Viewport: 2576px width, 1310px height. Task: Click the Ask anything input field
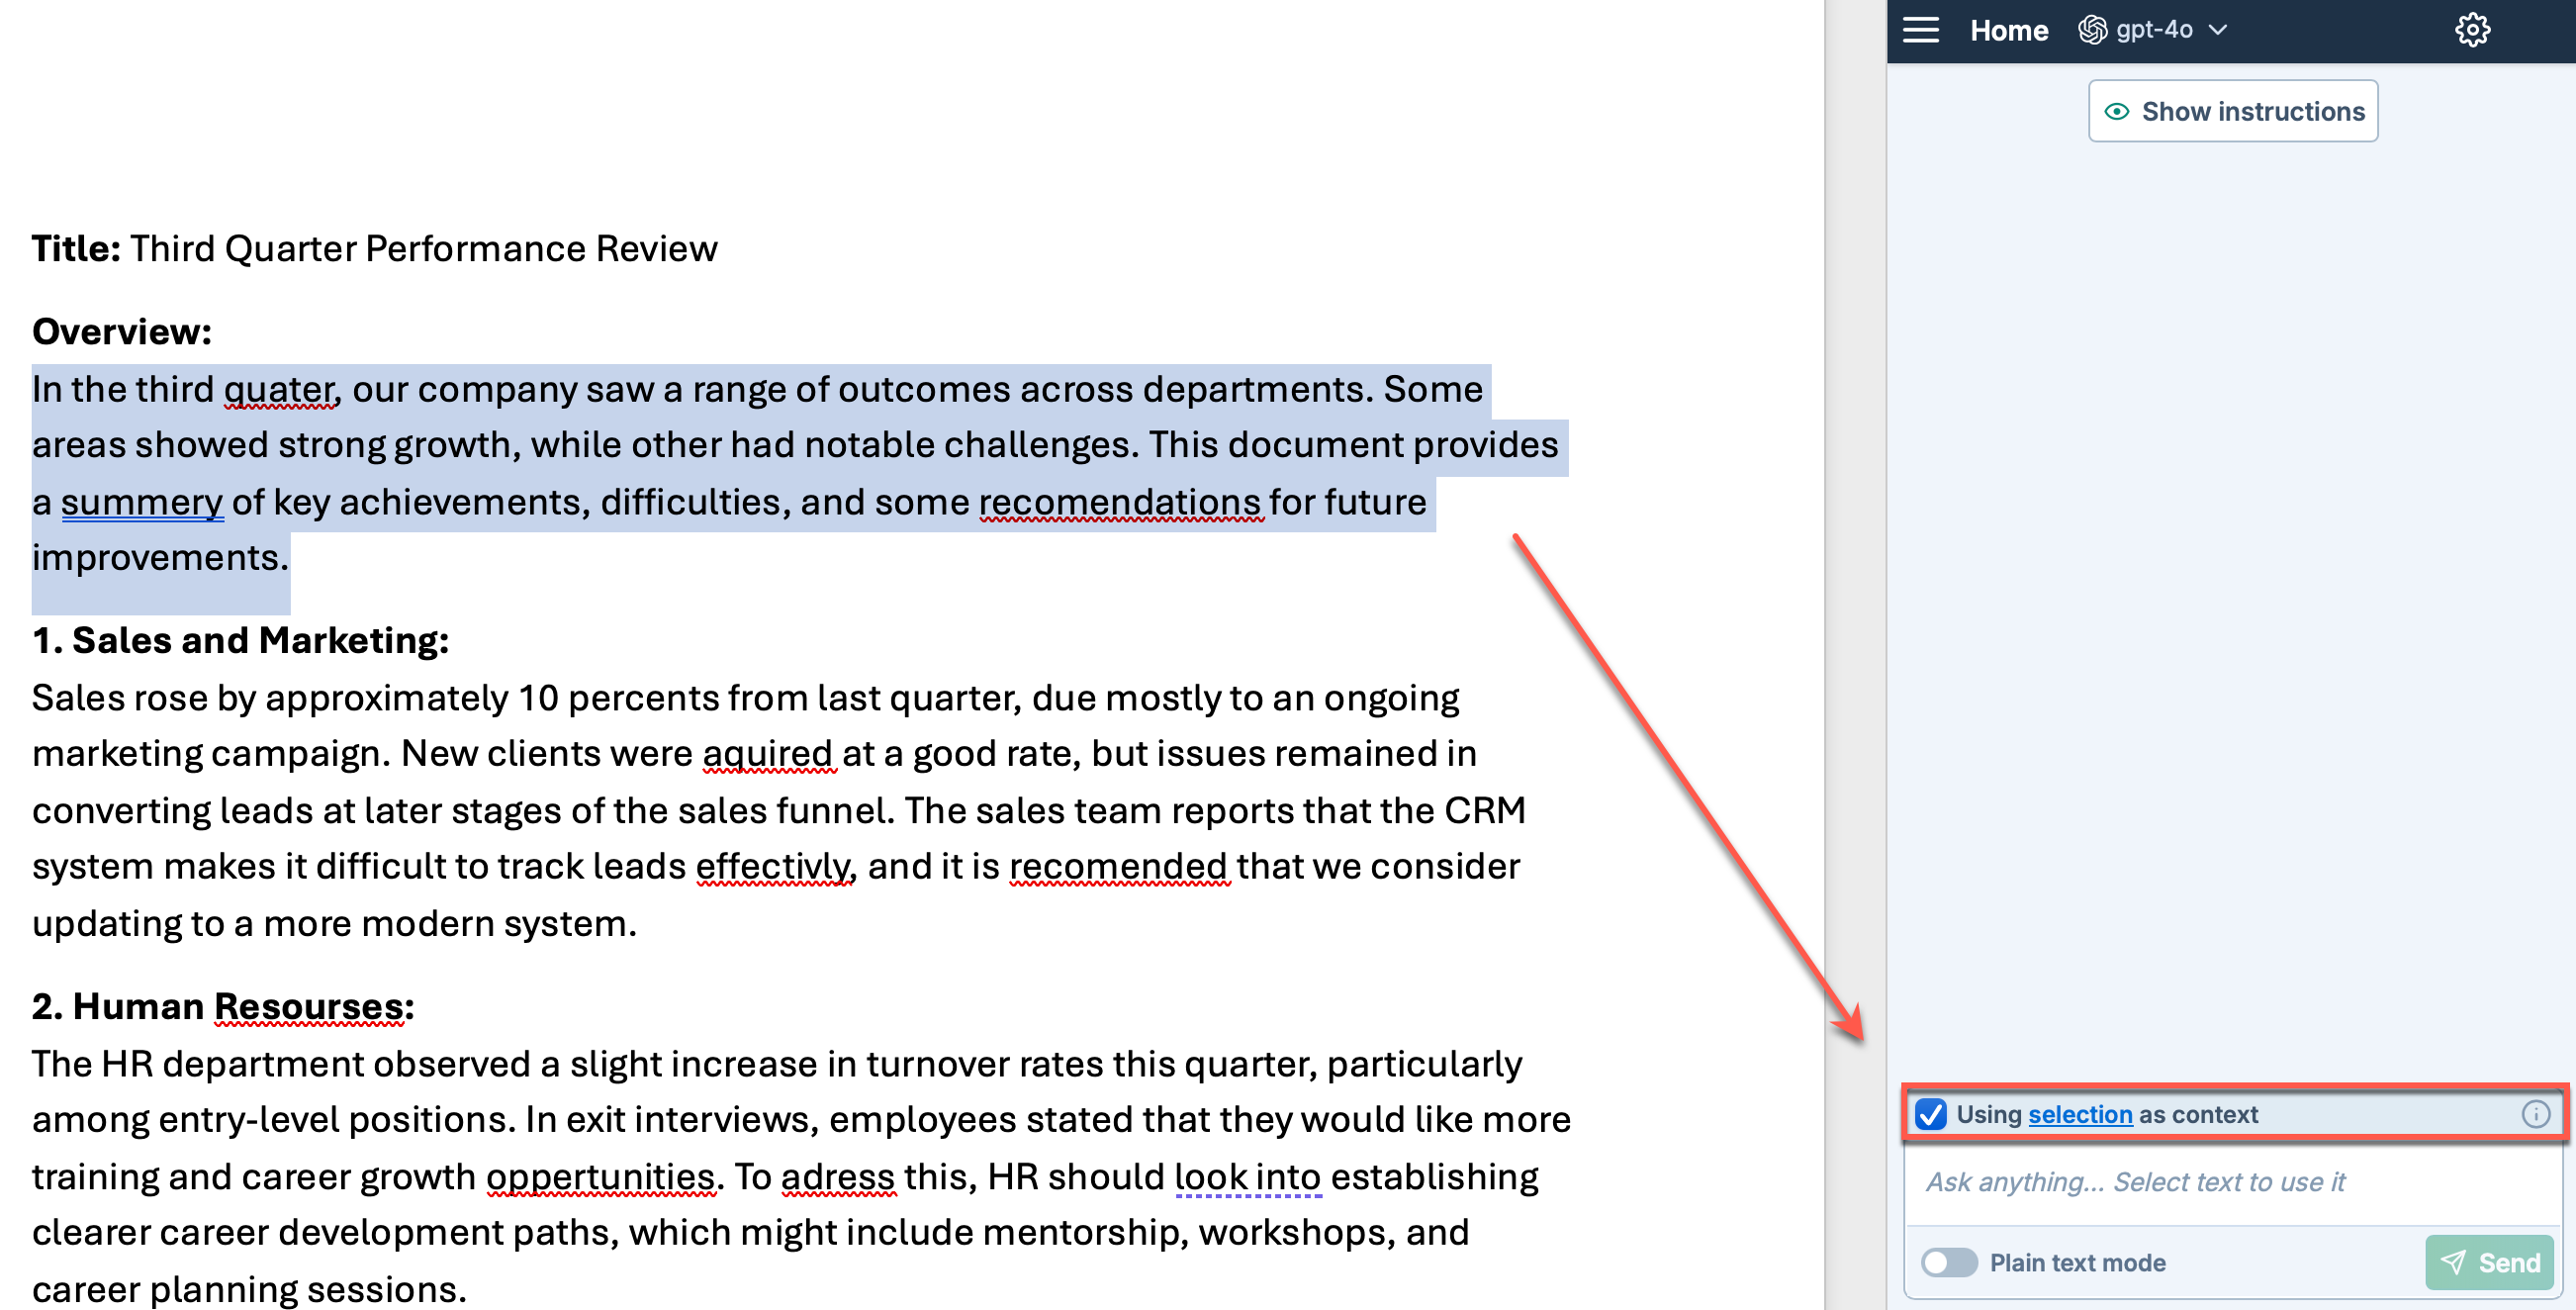point(2232,1182)
